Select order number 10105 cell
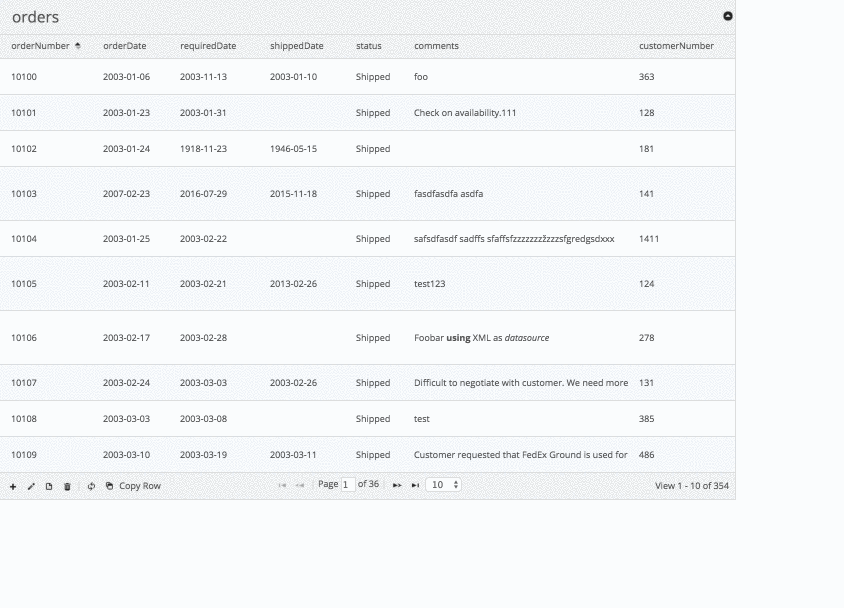844x608 pixels. click(24, 284)
